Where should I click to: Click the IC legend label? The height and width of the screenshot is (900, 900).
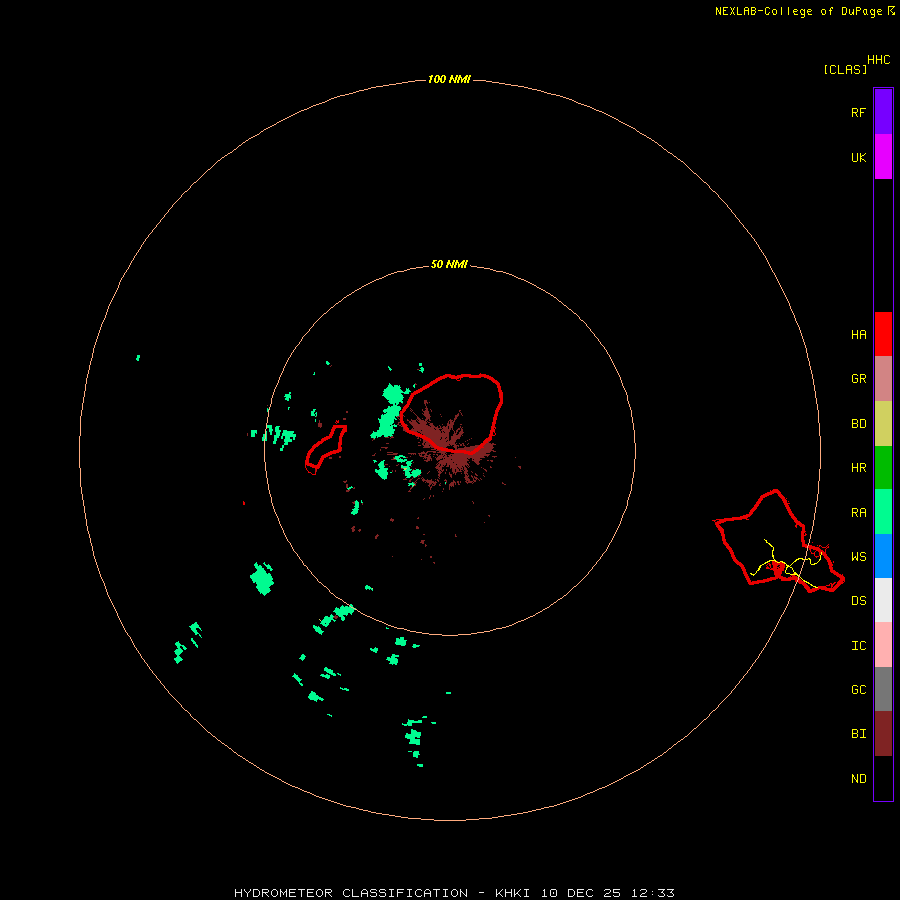pos(859,646)
